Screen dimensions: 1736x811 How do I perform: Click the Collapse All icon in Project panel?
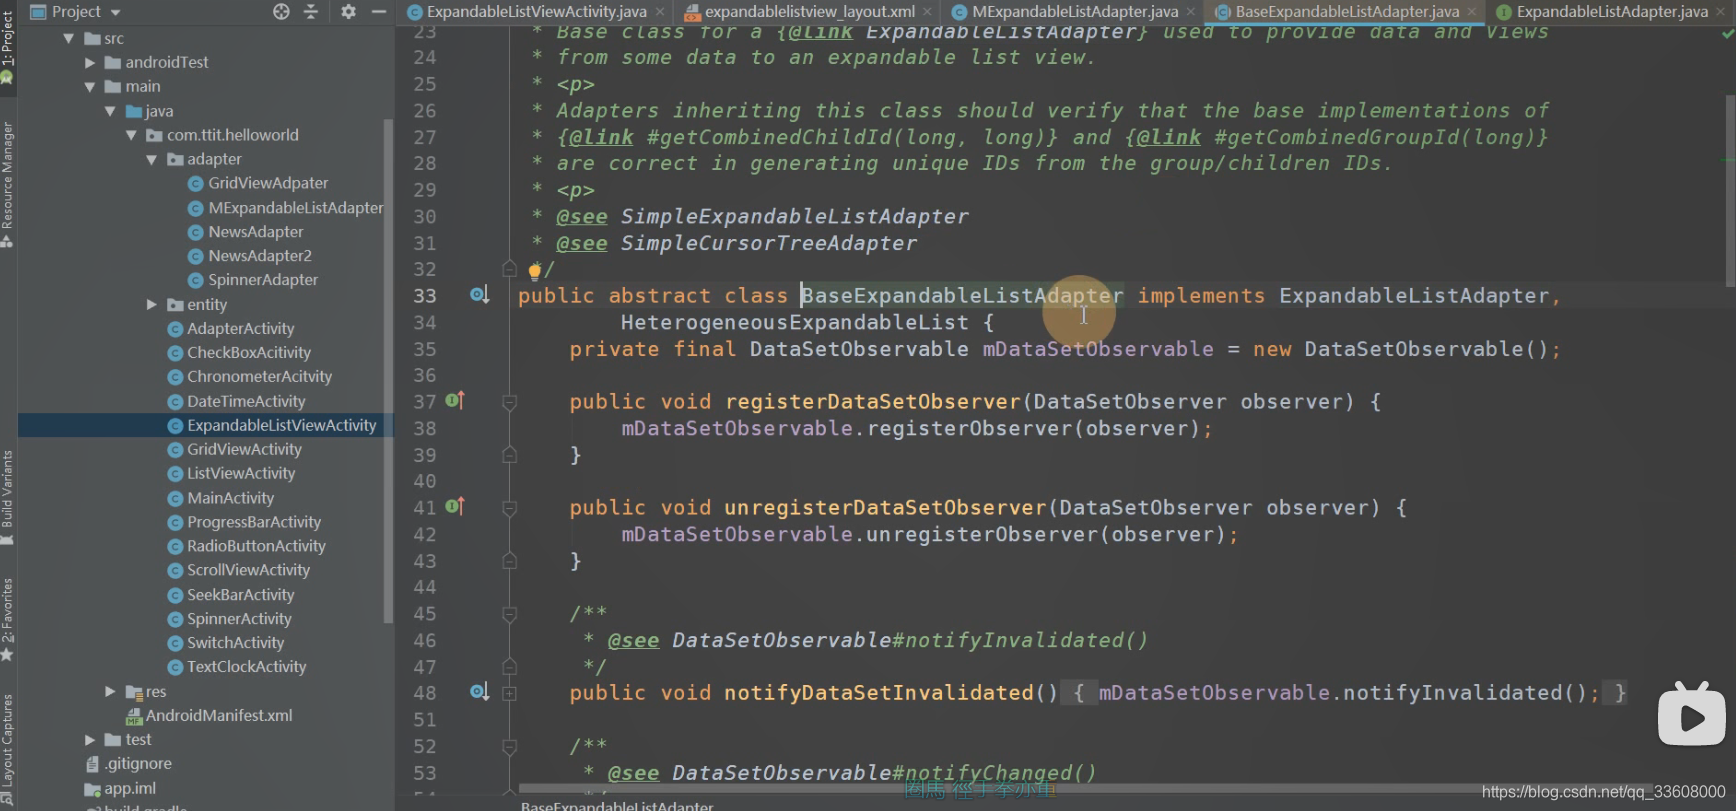[x=311, y=12]
